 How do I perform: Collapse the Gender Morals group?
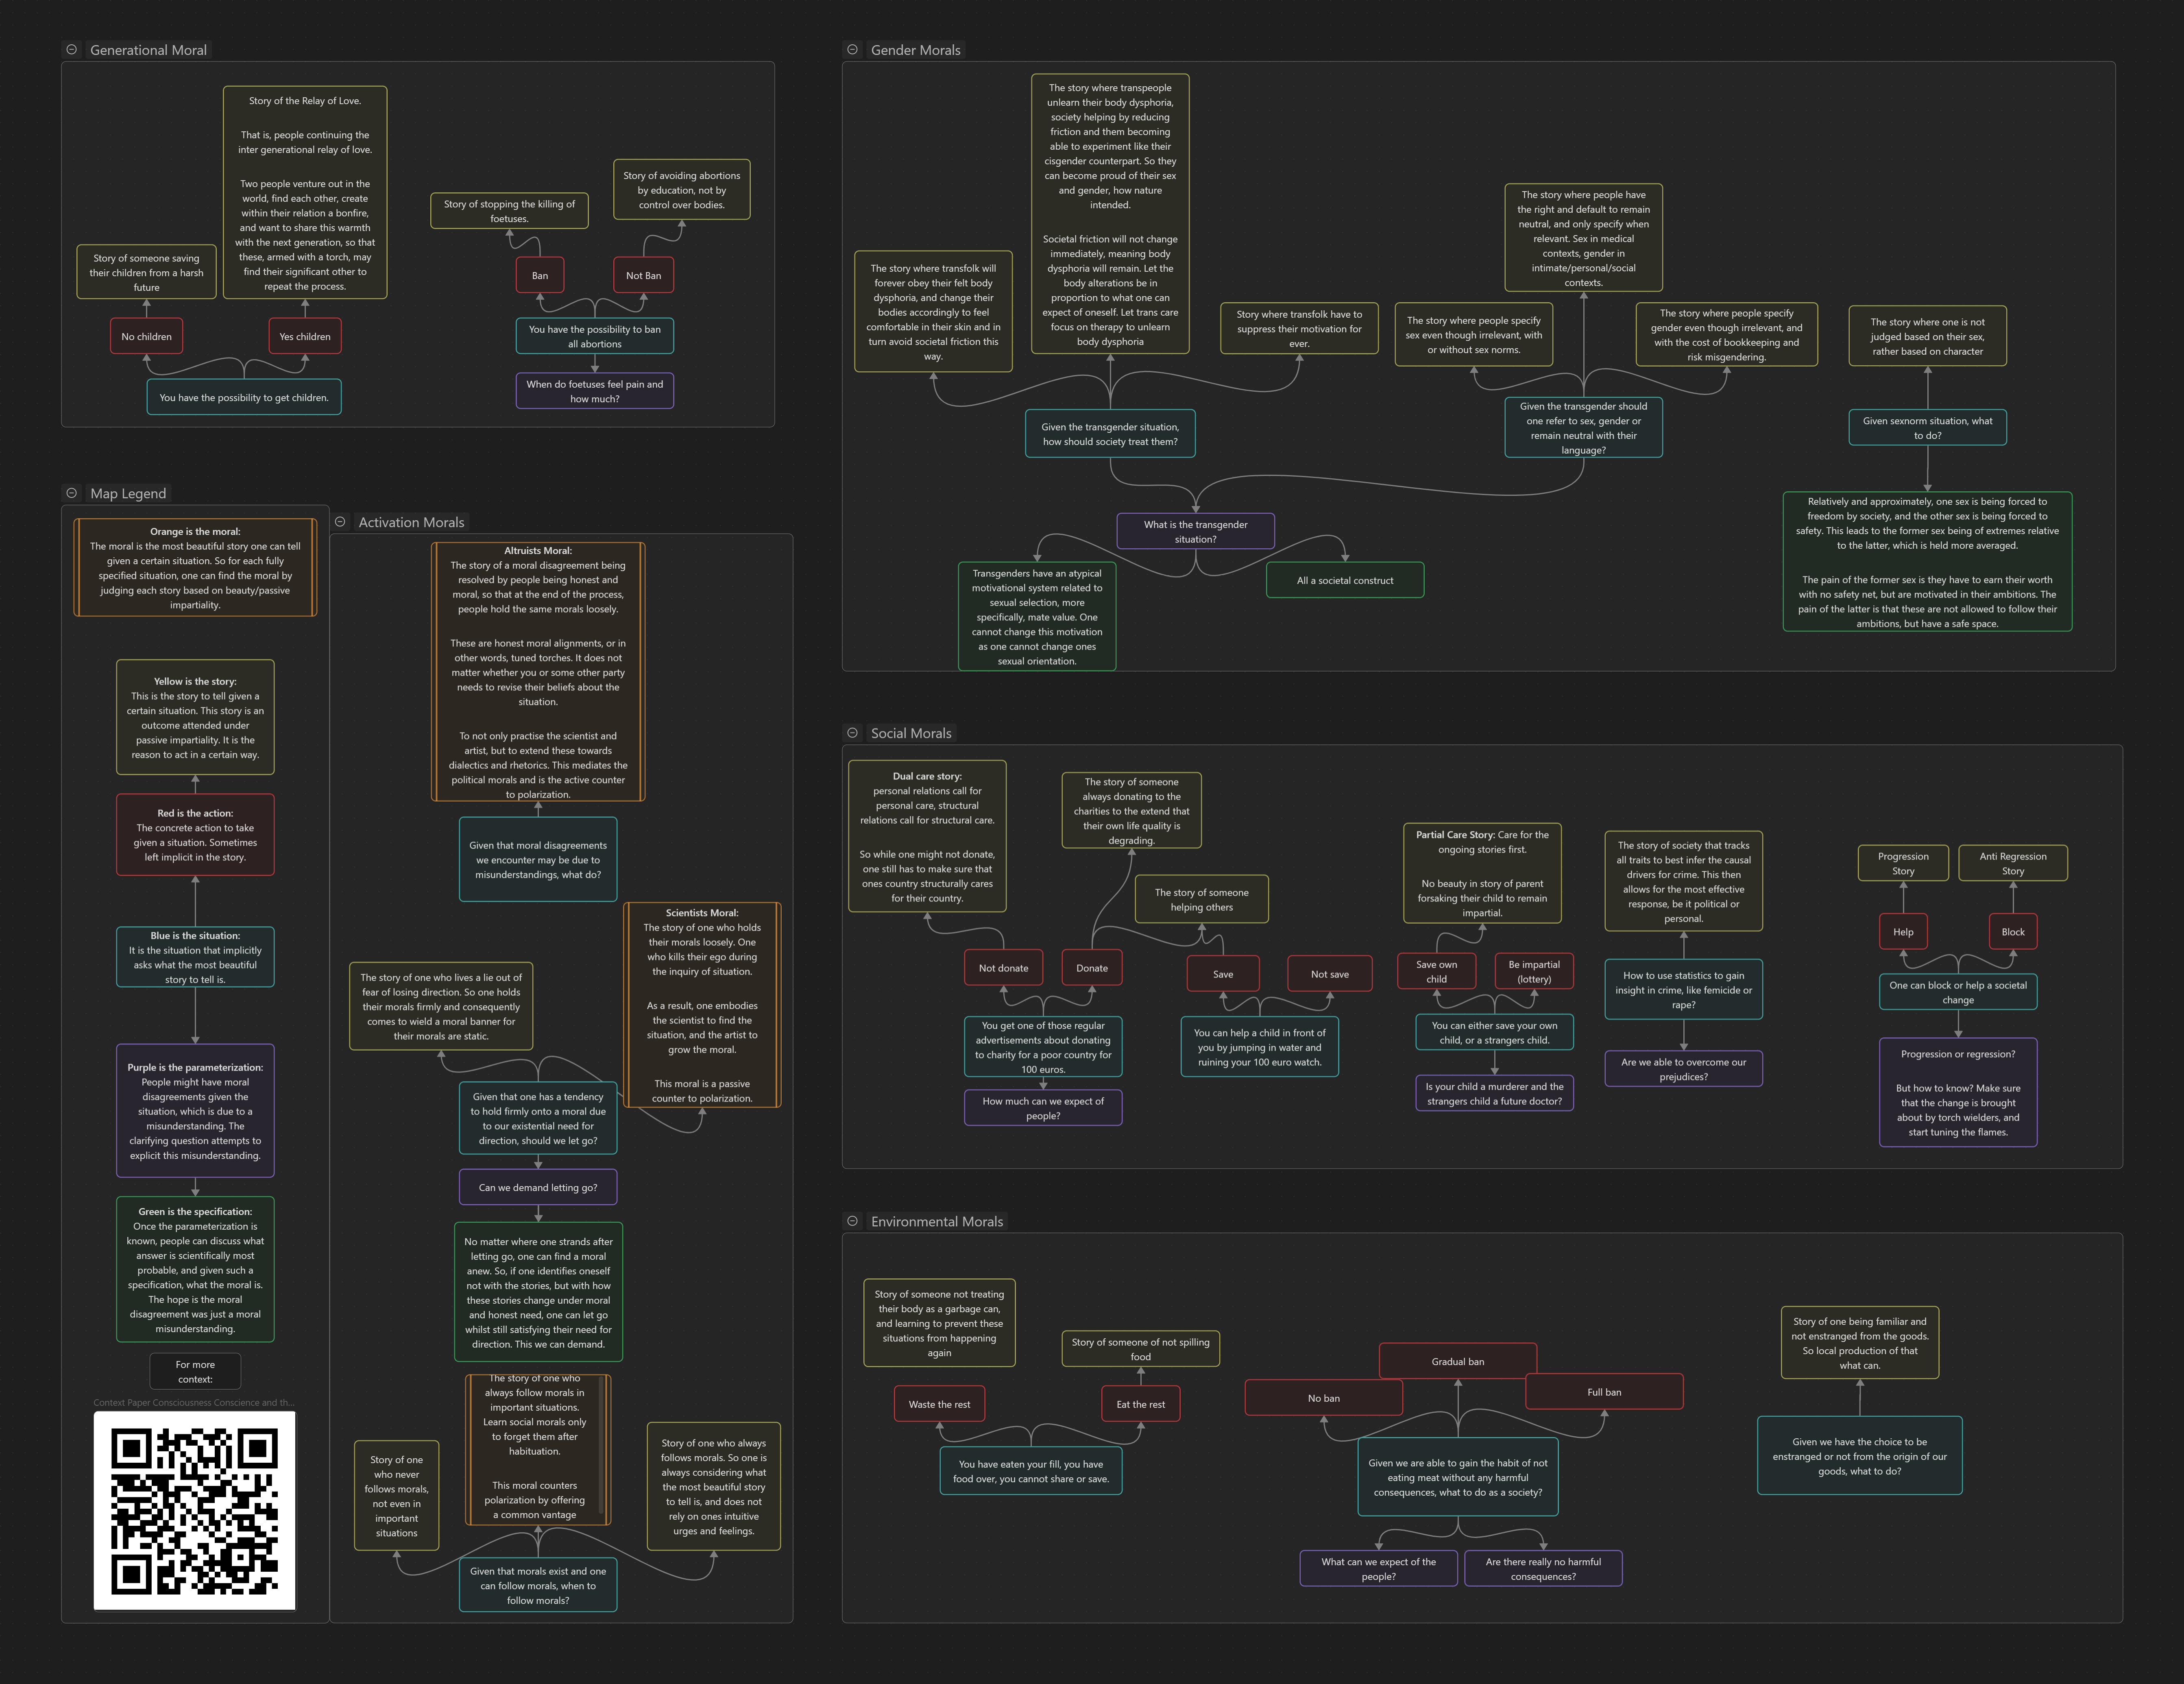852,49
